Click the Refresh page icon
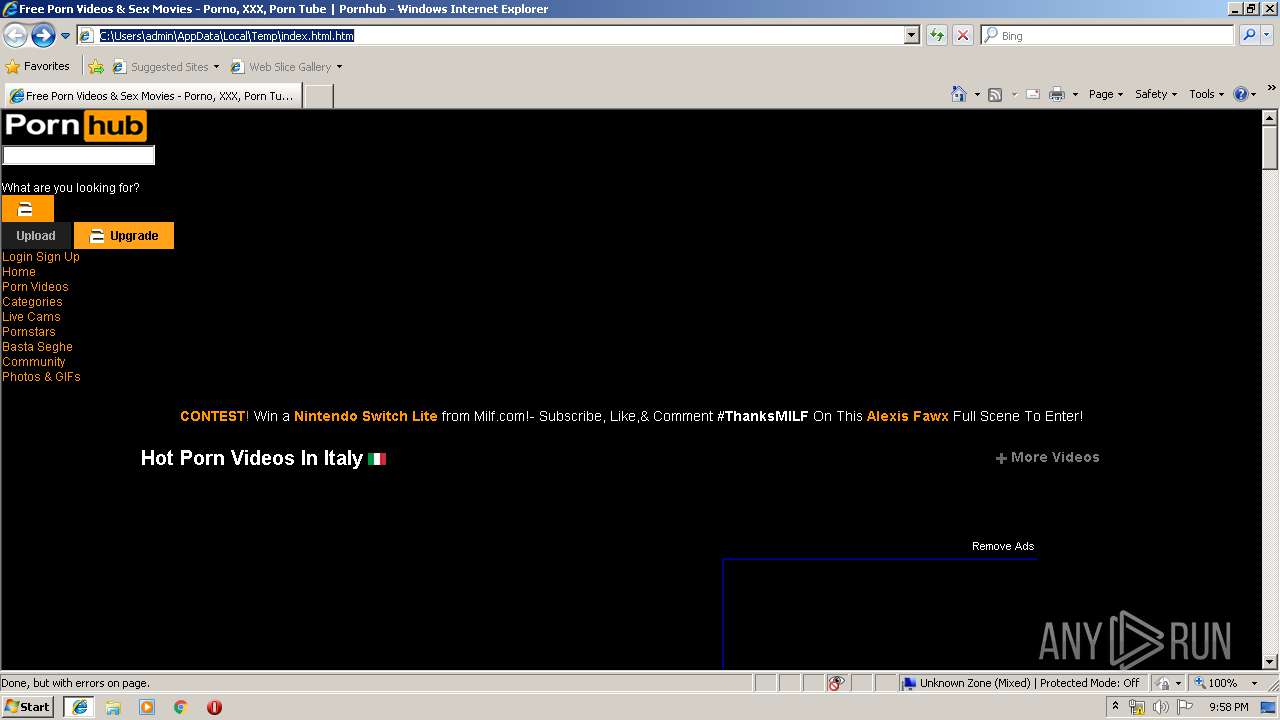The width and height of the screenshot is (1280, 720). tap(936, 36)
